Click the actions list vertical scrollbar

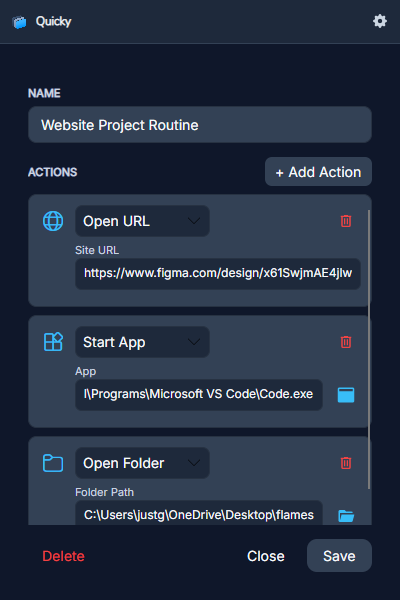click(369, 349)
